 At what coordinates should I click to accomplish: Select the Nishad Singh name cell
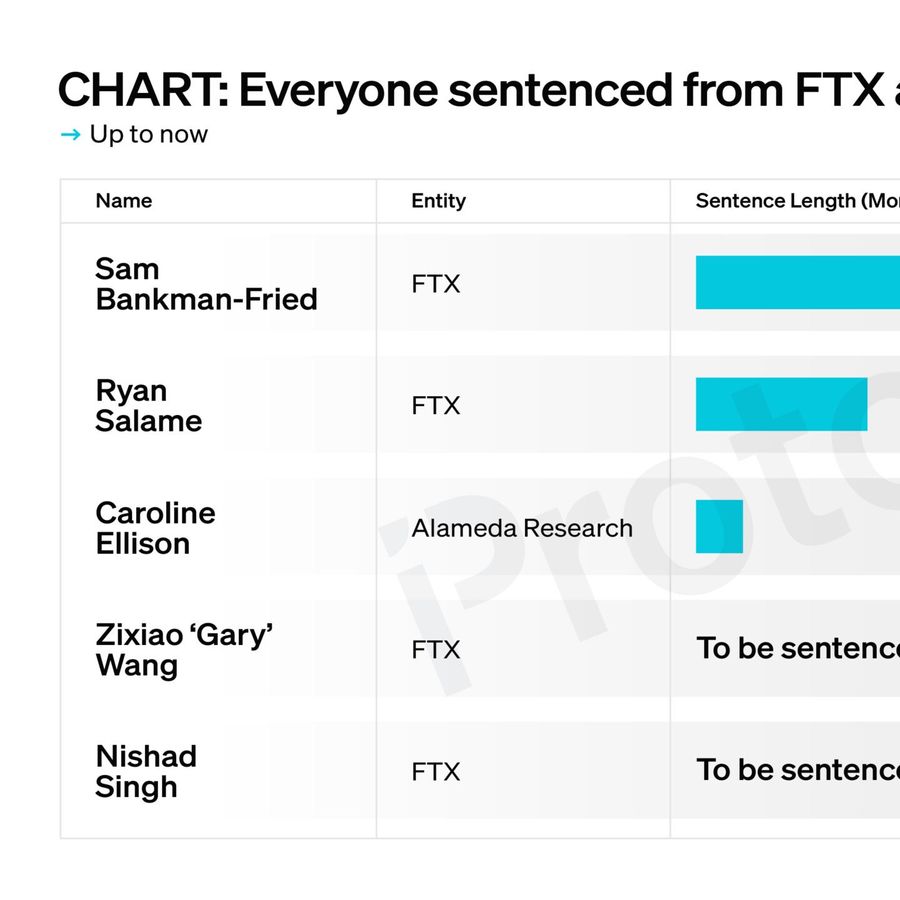[x=145, y=771]
